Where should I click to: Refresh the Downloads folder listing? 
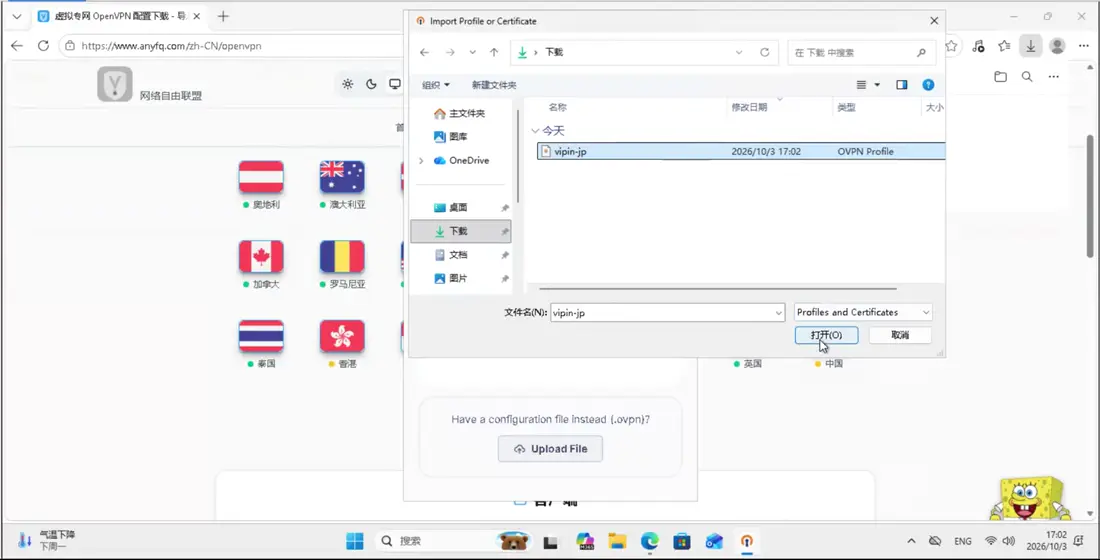pyautogui.click(x=765, y=53)
